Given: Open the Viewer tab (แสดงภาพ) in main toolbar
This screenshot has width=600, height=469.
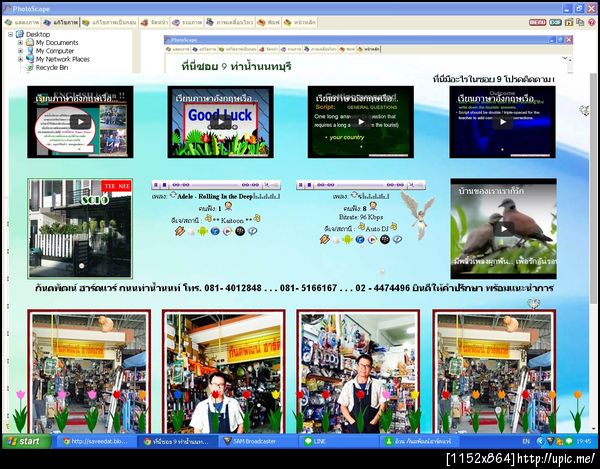Looking at the screenshot, I should coord(22,23).
